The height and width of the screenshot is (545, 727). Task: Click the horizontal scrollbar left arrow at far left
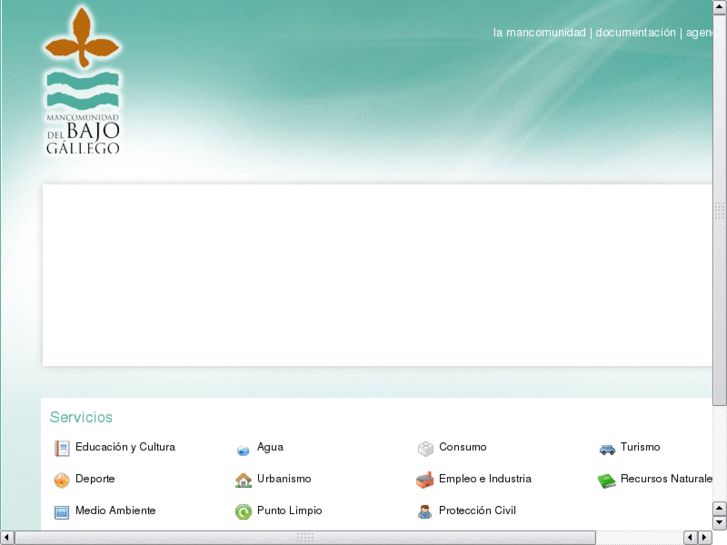pos(7,537)
